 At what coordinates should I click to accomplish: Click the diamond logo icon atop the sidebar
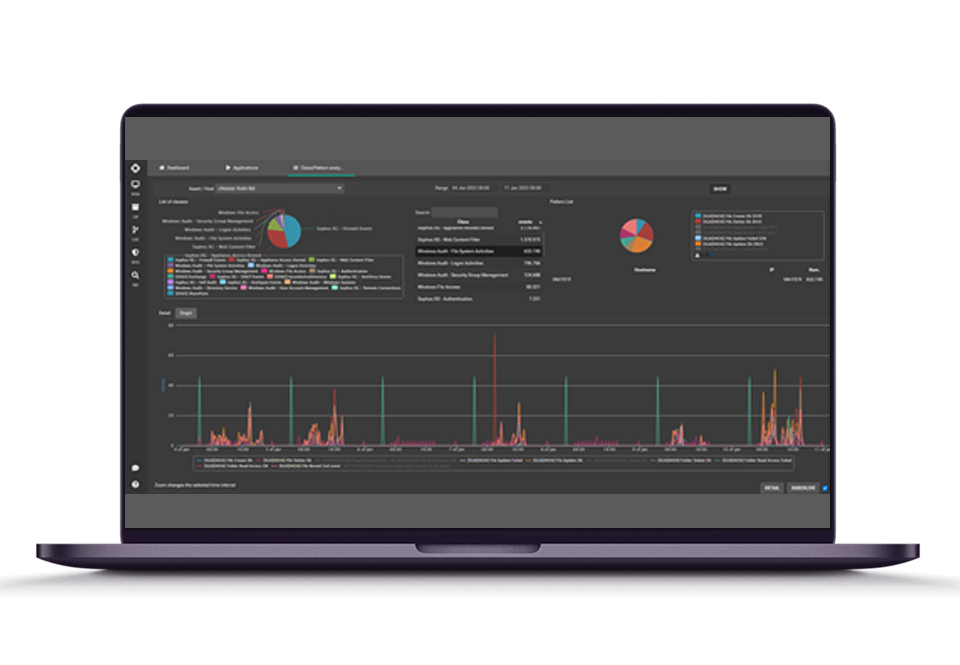[x=135, y=168]
